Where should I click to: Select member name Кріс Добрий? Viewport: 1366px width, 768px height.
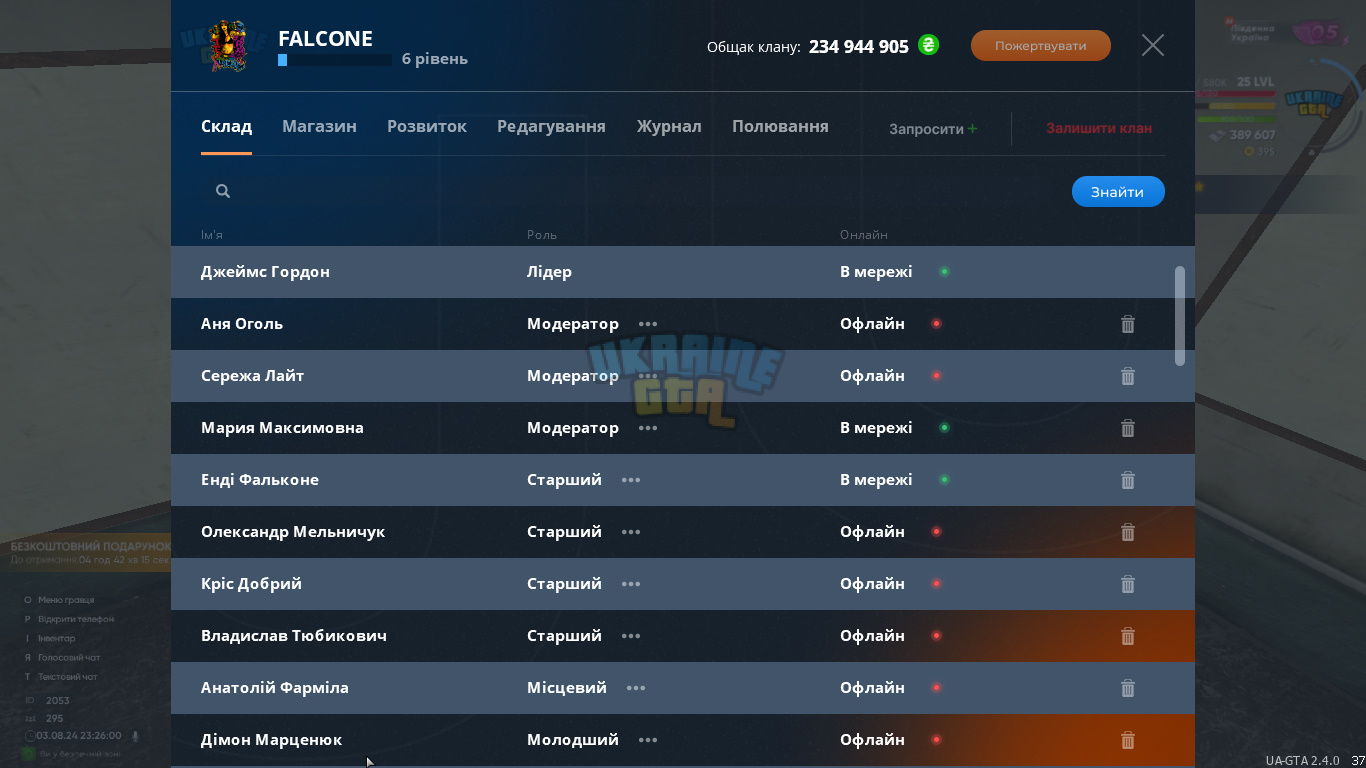pos(251,584)
